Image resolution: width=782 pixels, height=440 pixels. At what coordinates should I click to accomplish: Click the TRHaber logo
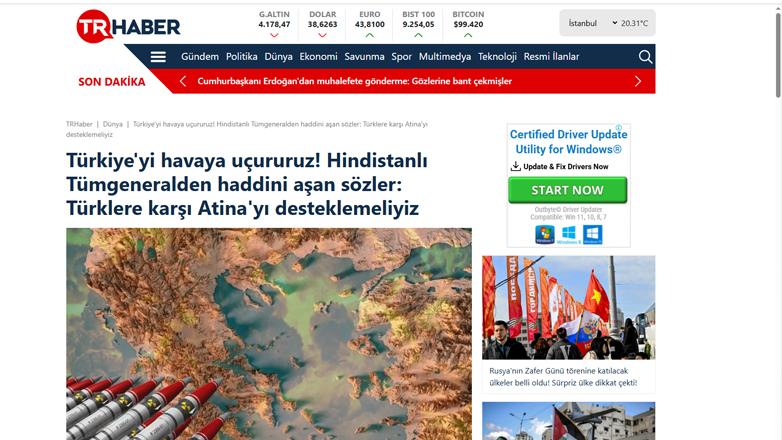(x=128, y=27)
